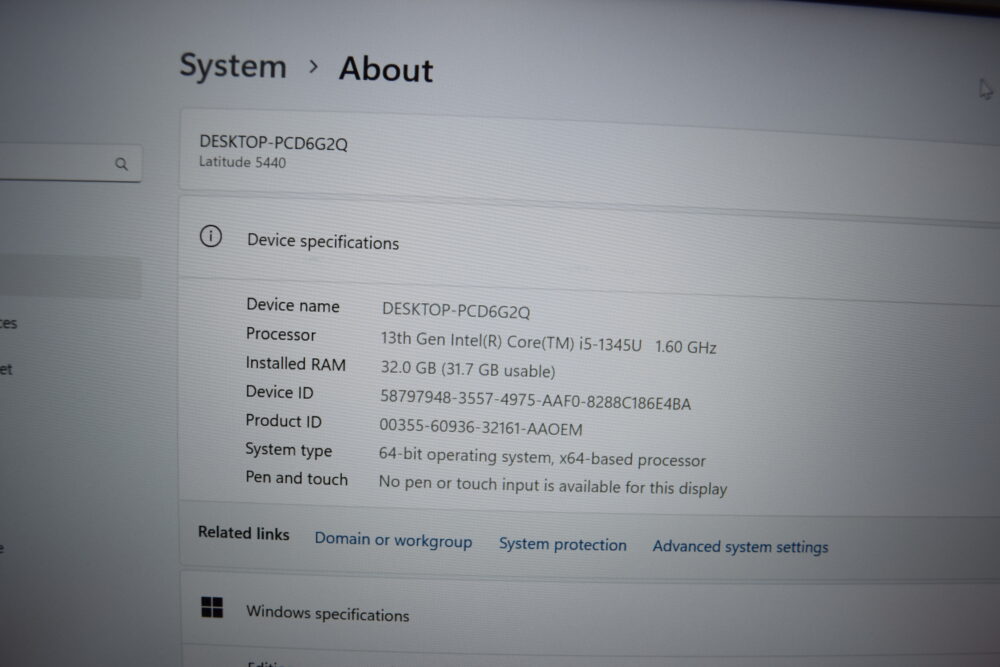Select the Device ID value starting 58797948
This screenshot has width=1000, height=667.
tap(536, 400)
